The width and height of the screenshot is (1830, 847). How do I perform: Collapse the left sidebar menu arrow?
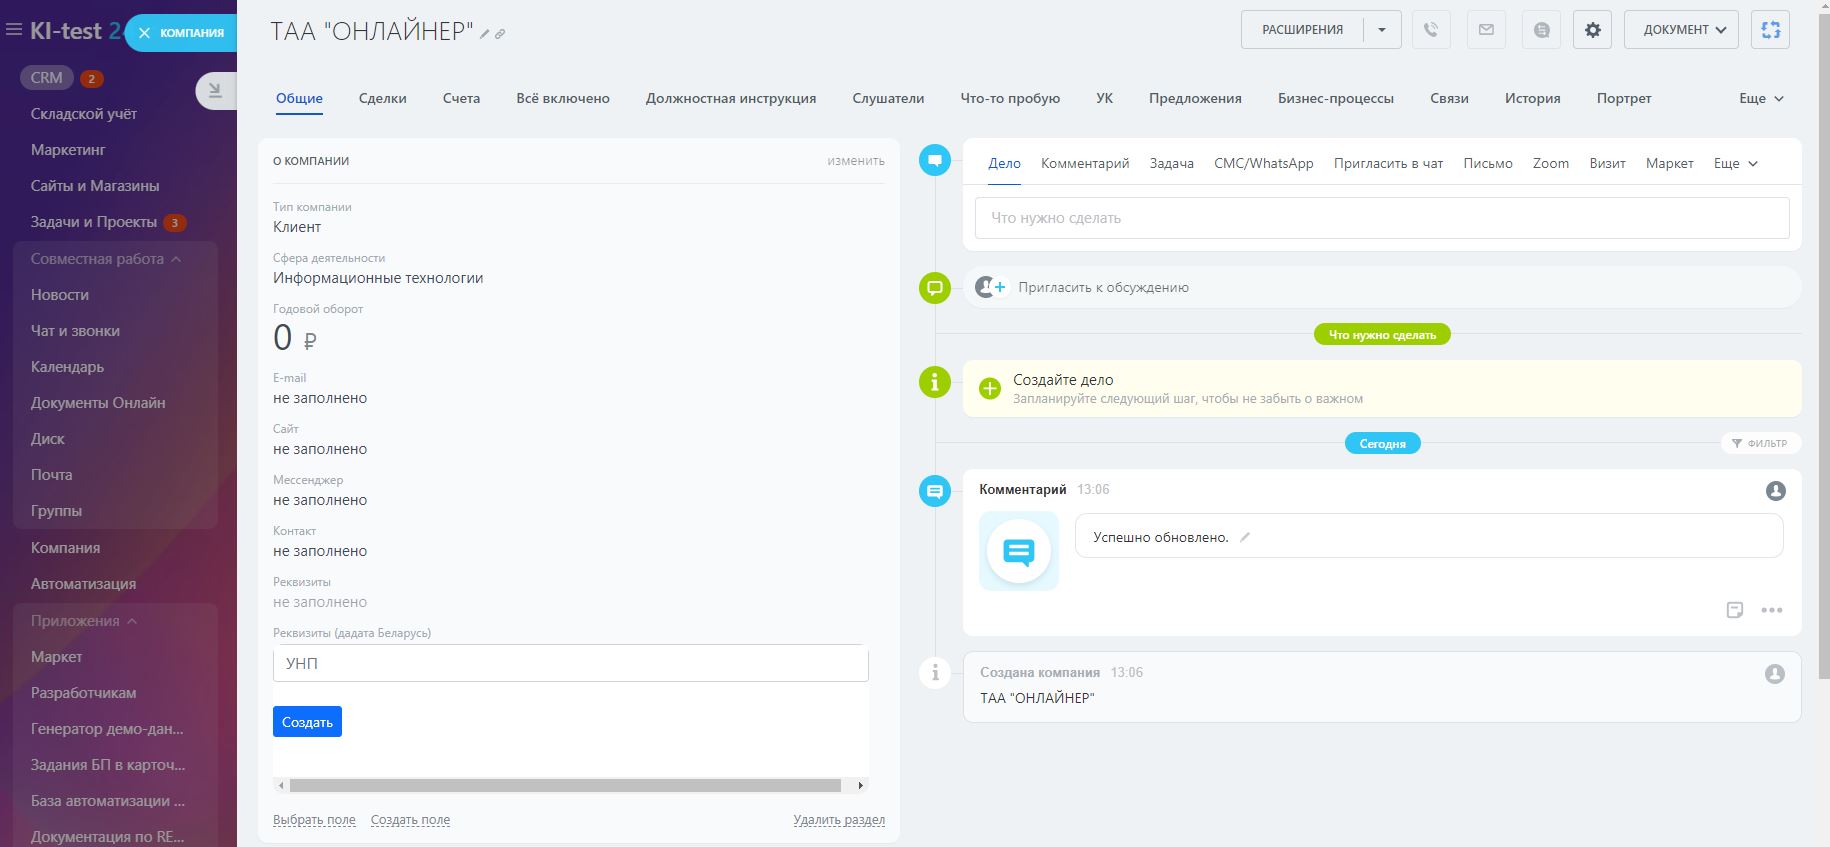point(215,91)
